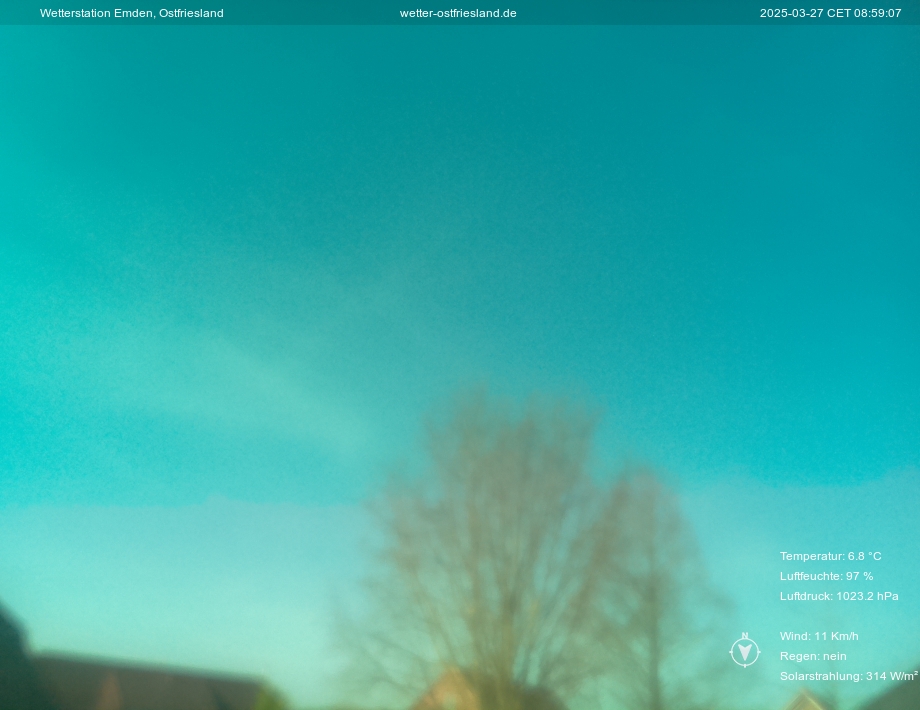Select the 'Solarstrahlung: 314 W/m²' reading
Viewport: 920px width, 710px height.
[x=848, y=676]
